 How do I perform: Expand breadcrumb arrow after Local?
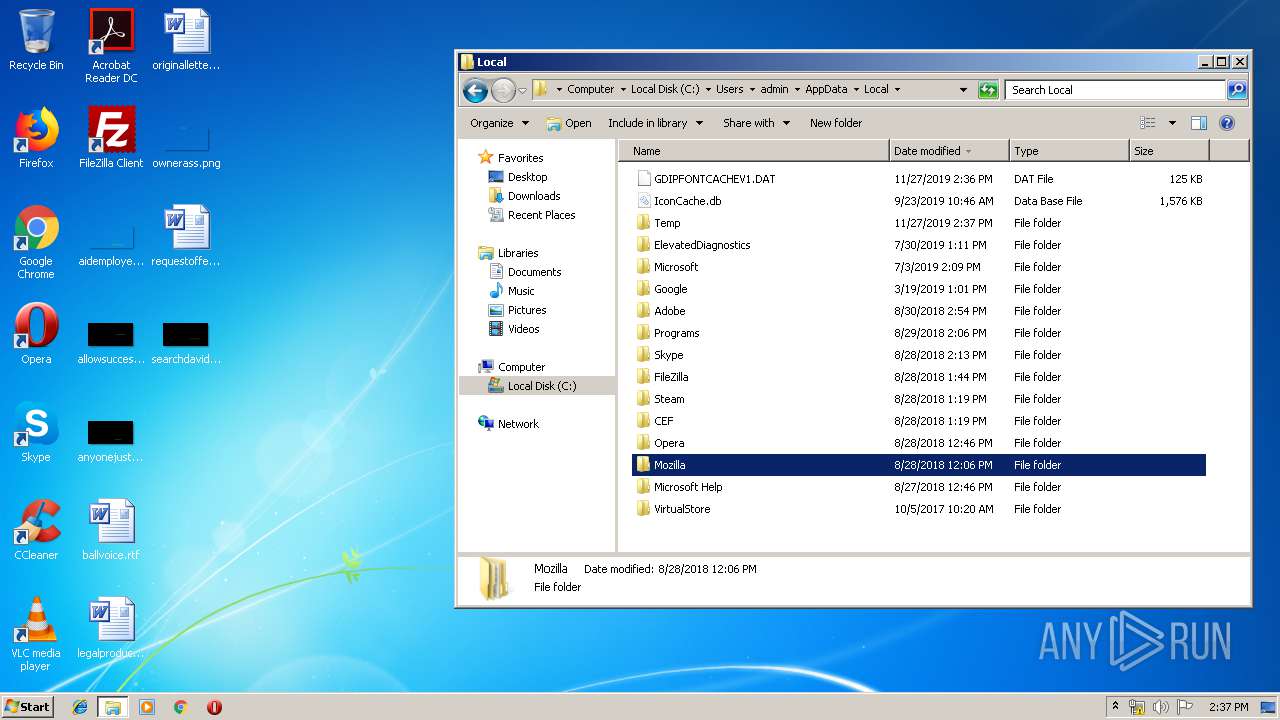tap(897, 89)
